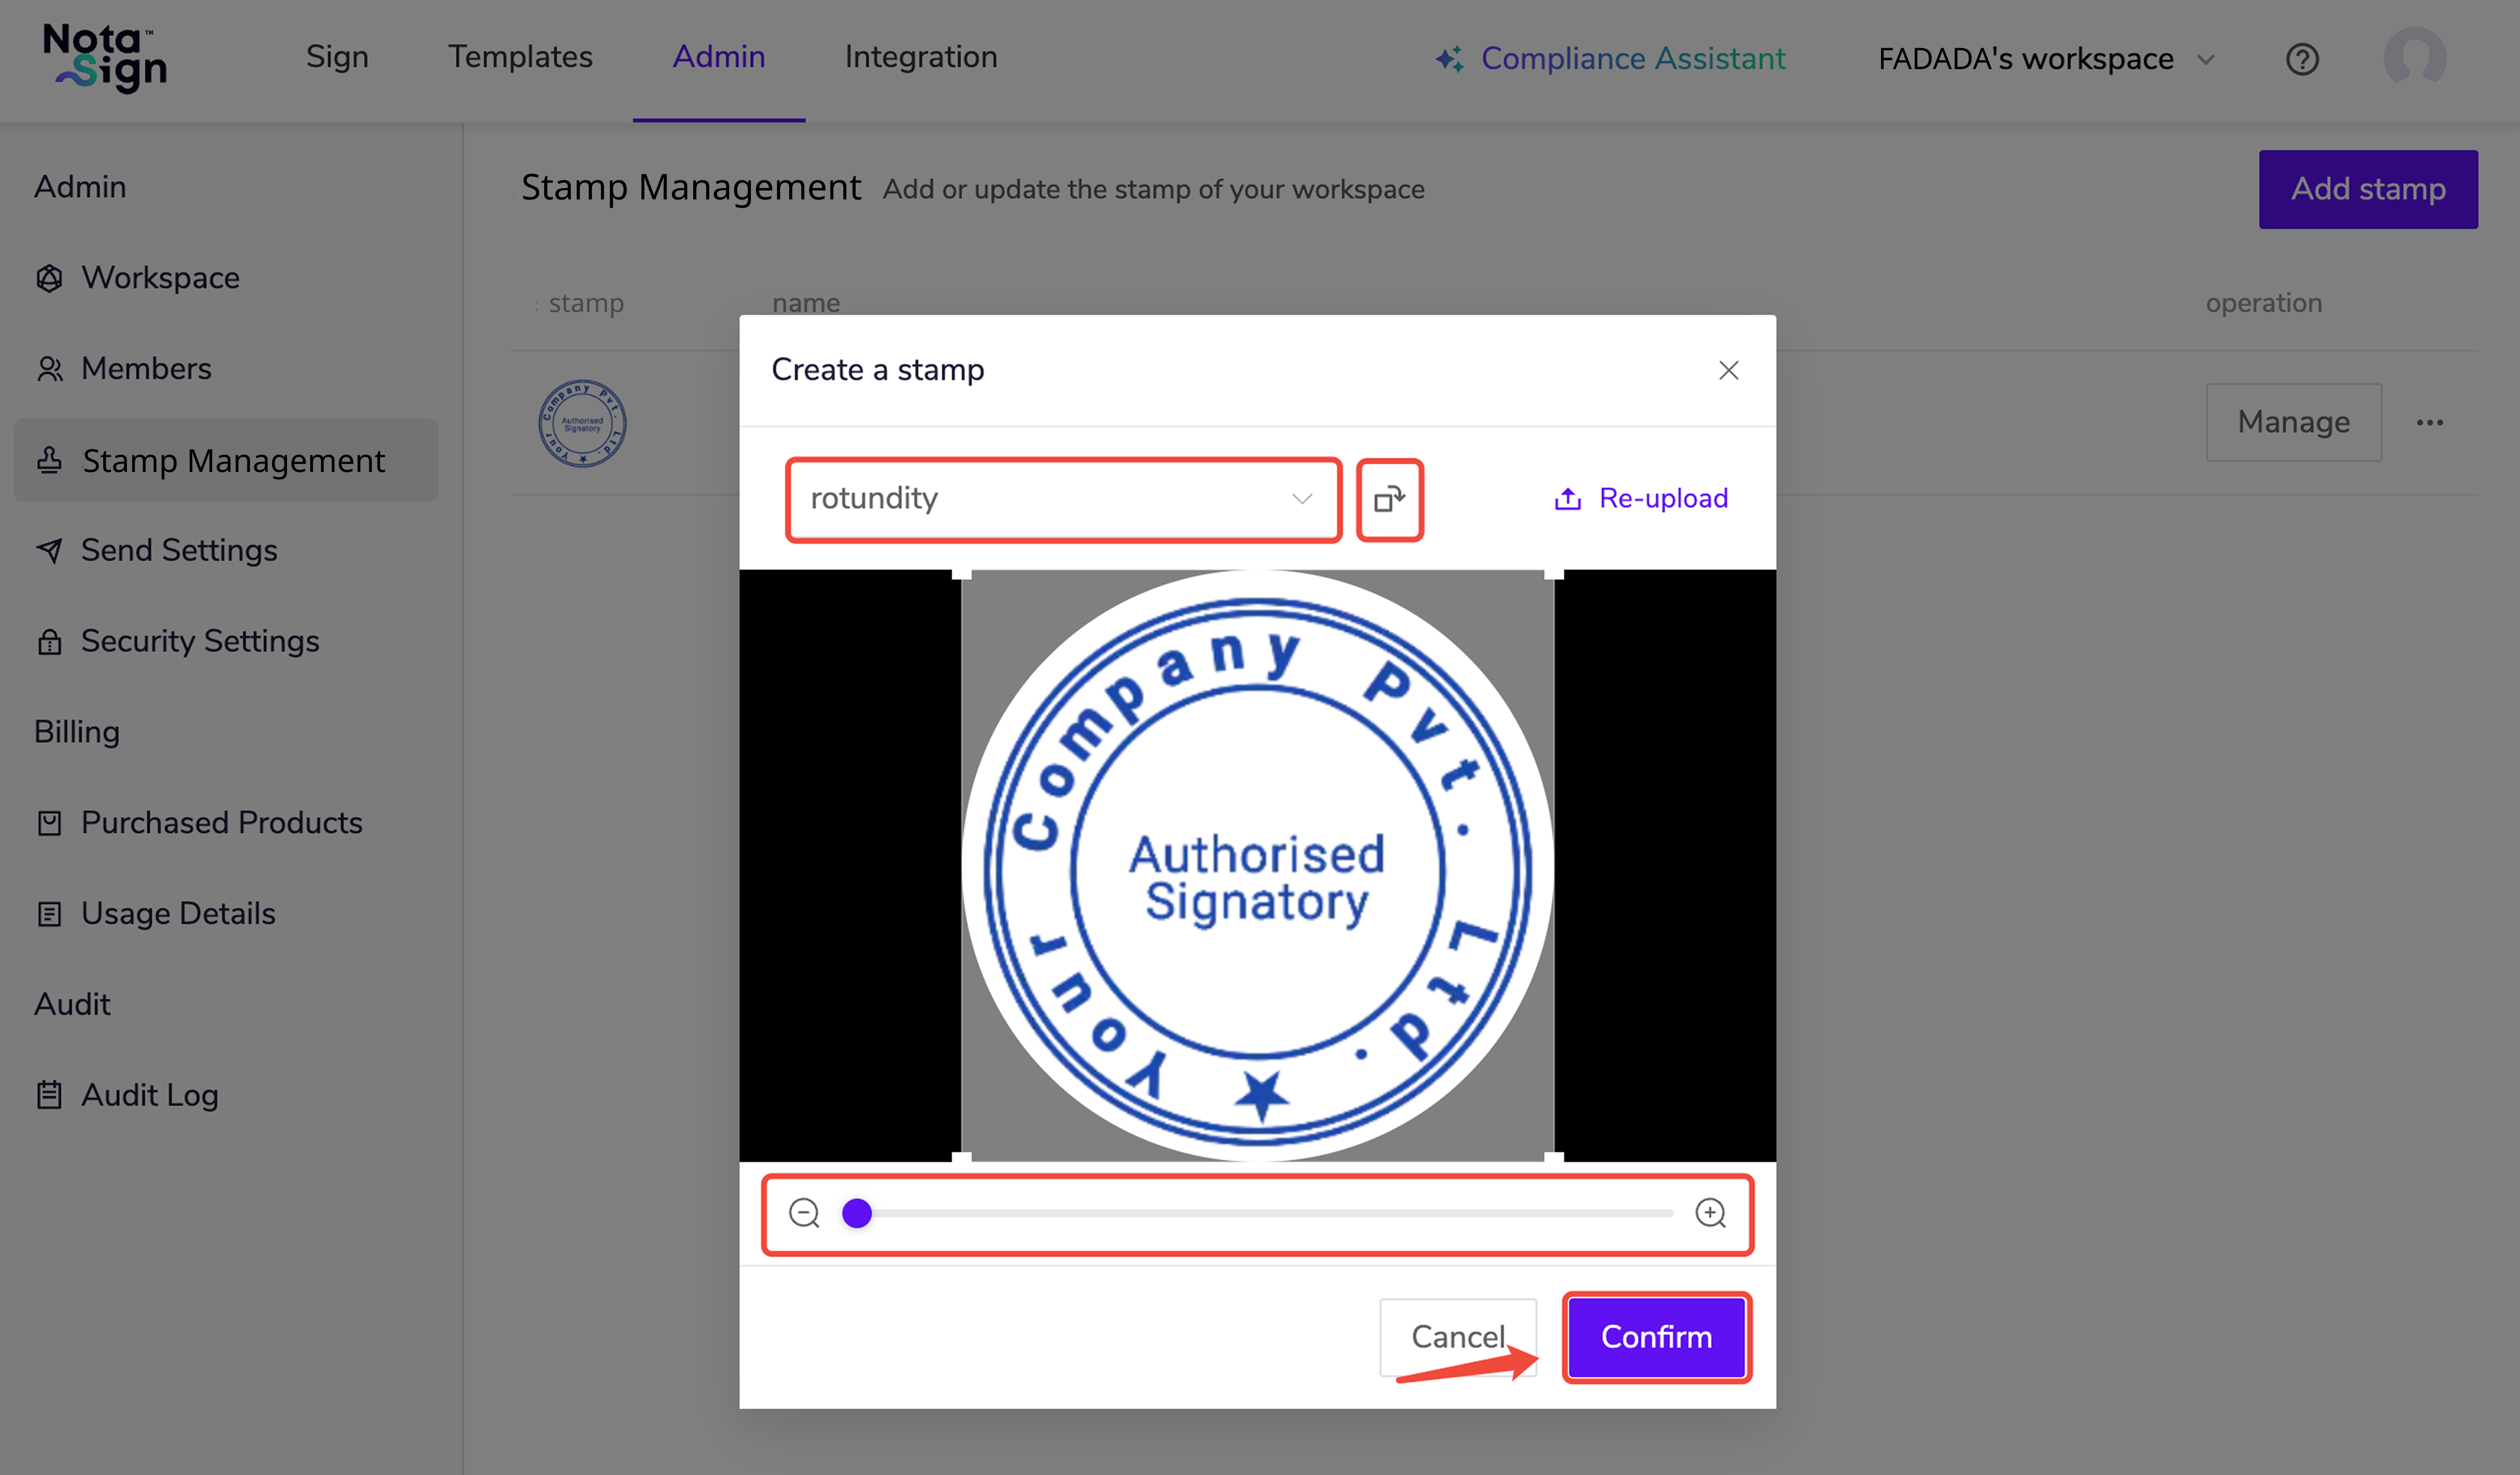Click the three-dot more options icon
The image size is (2520, 1475).
point(2430,423)
